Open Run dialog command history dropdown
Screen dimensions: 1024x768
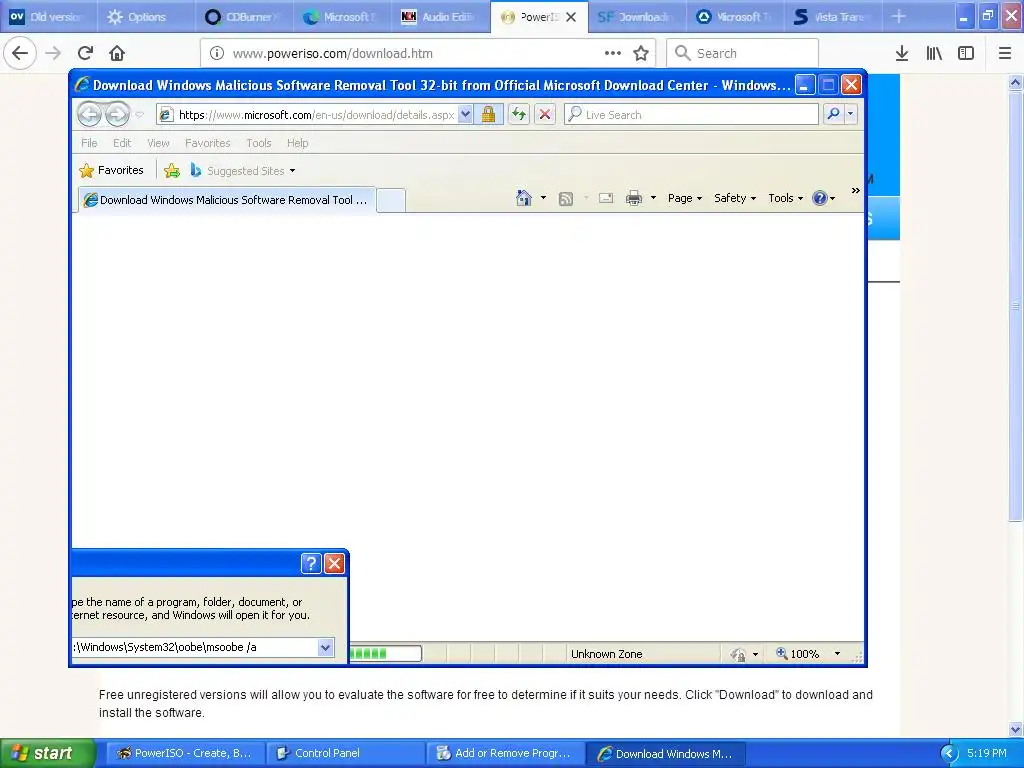point(325,647)
